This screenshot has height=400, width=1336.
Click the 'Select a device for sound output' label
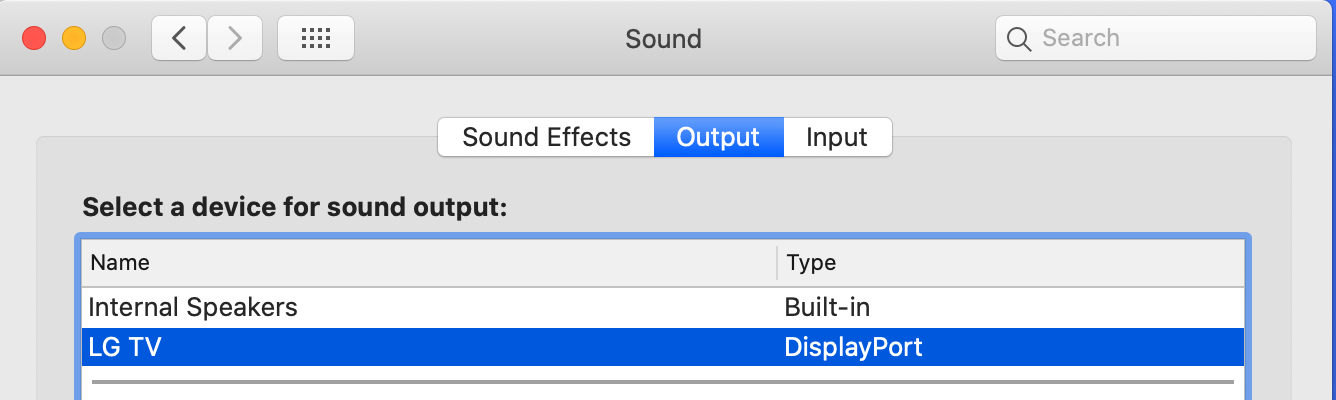295,208
